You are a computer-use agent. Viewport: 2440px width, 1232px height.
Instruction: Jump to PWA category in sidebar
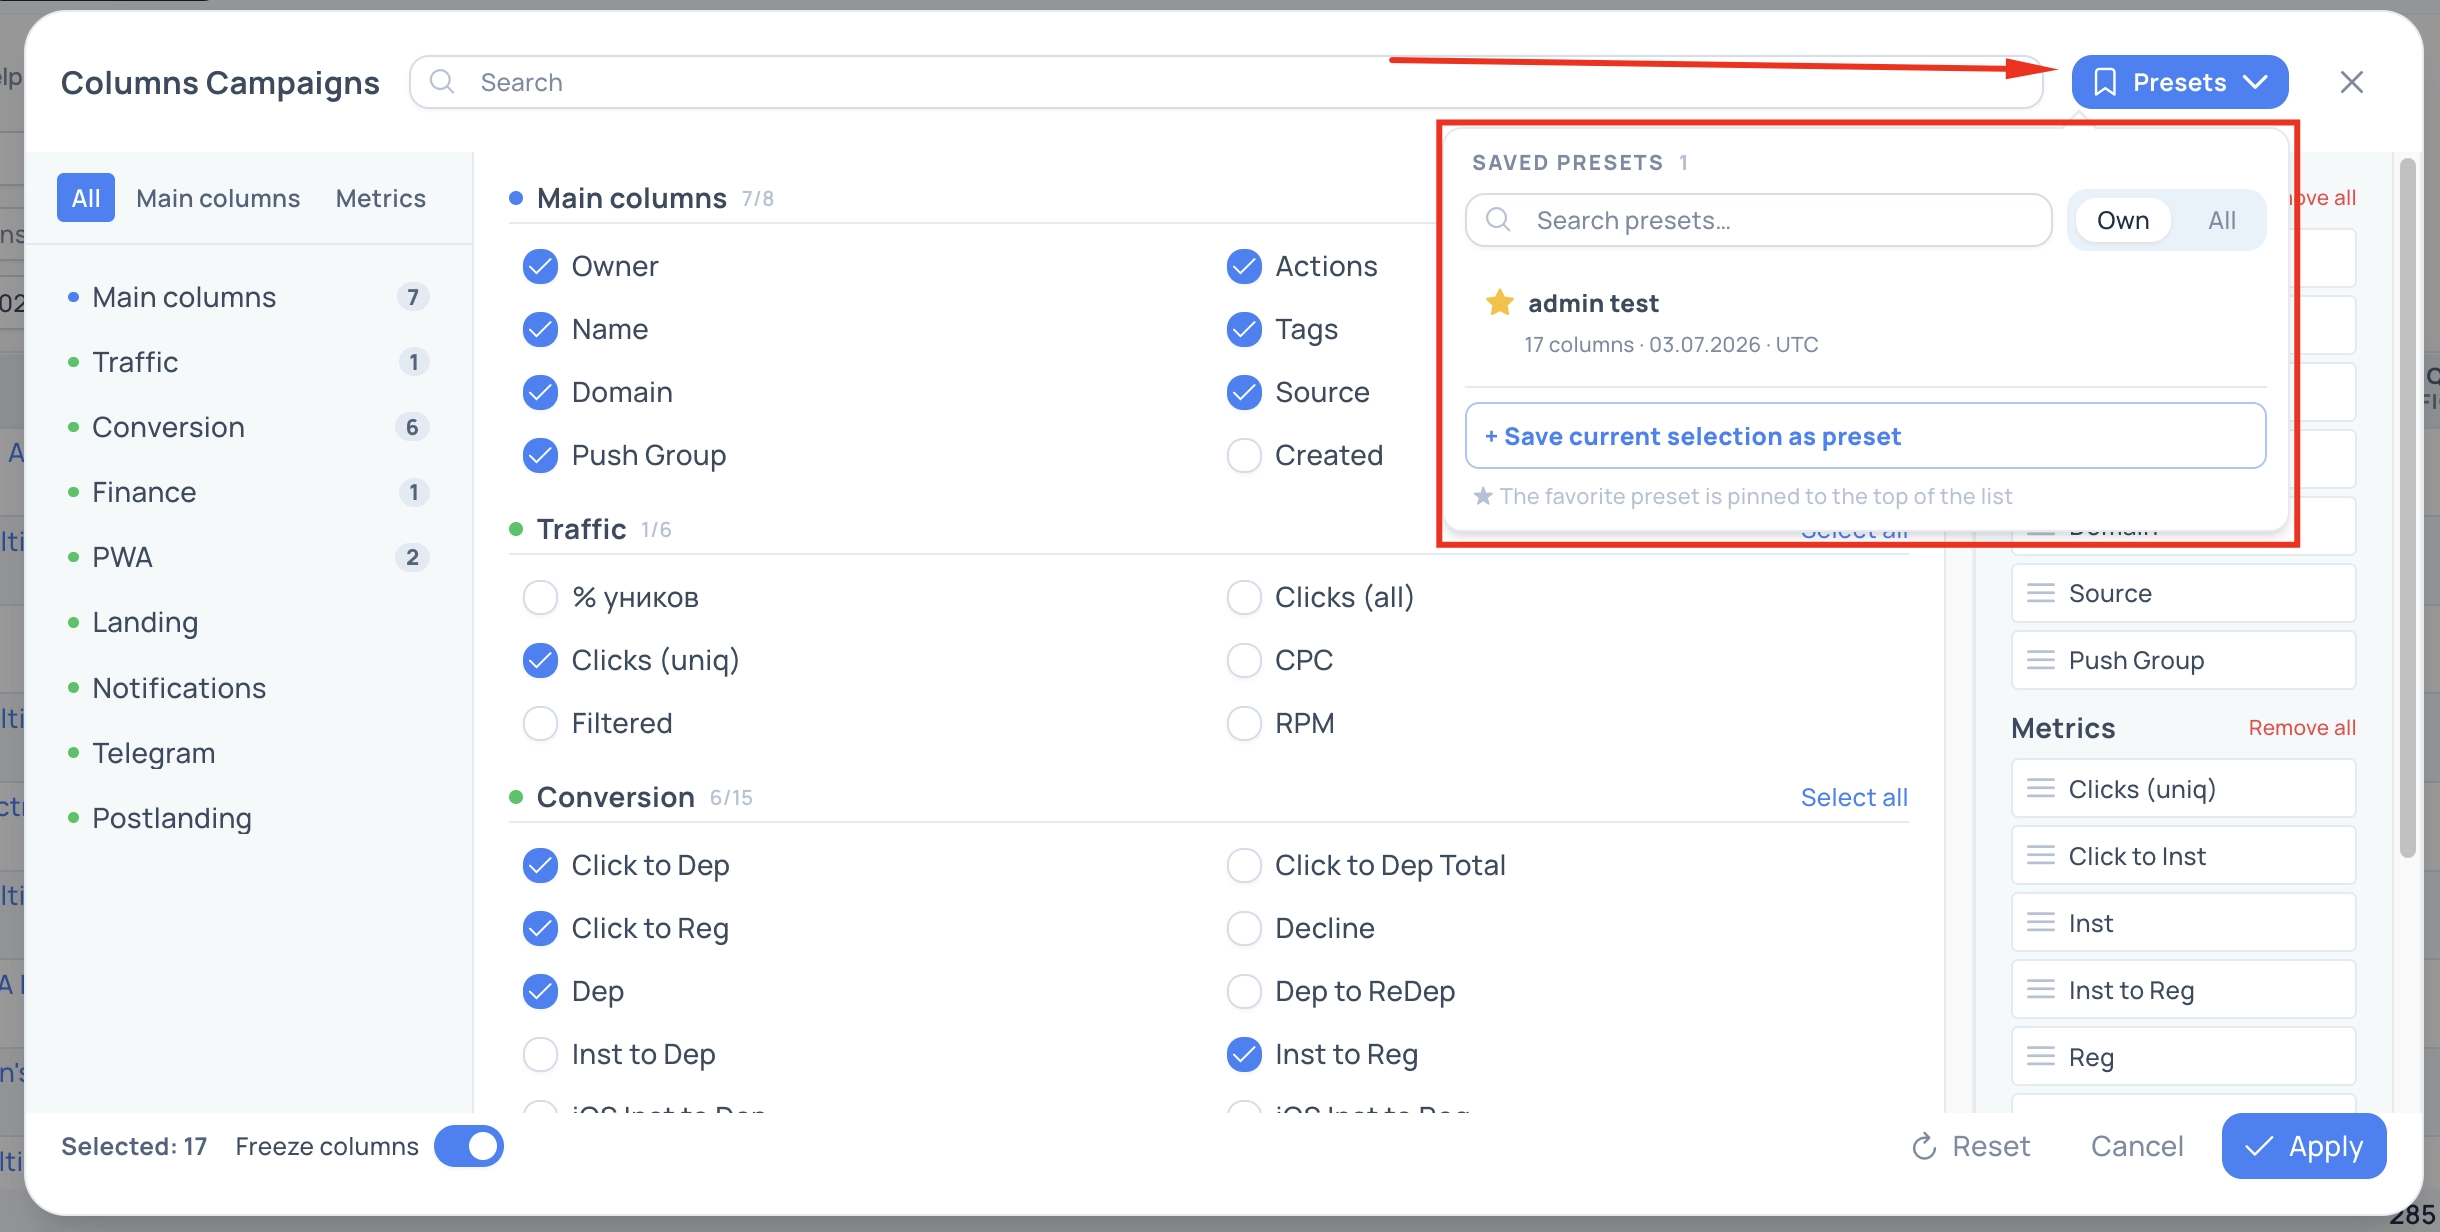(248, 557)
